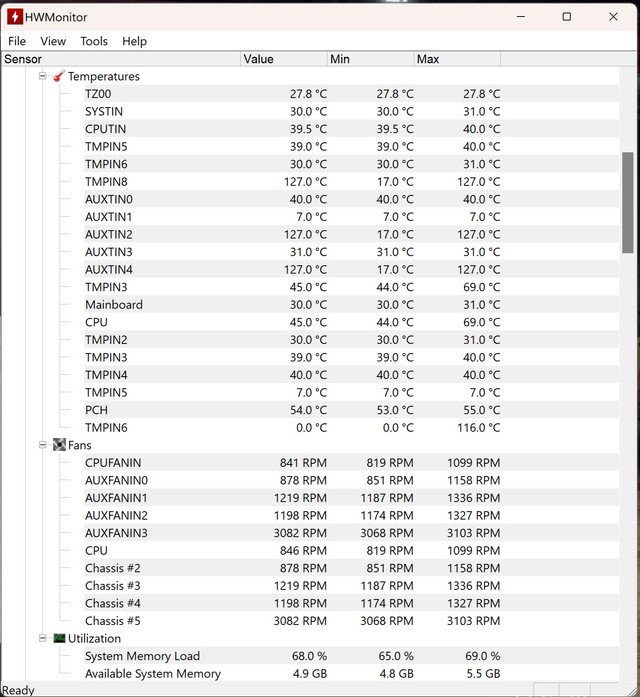
Task: Select the System Memory Load row
Action: (351, 656)
